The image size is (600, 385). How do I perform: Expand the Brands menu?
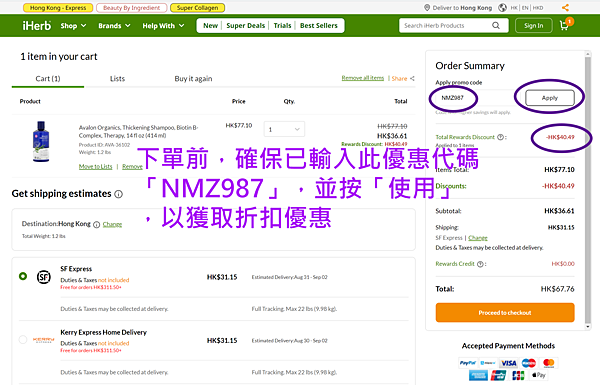point(114,26)
